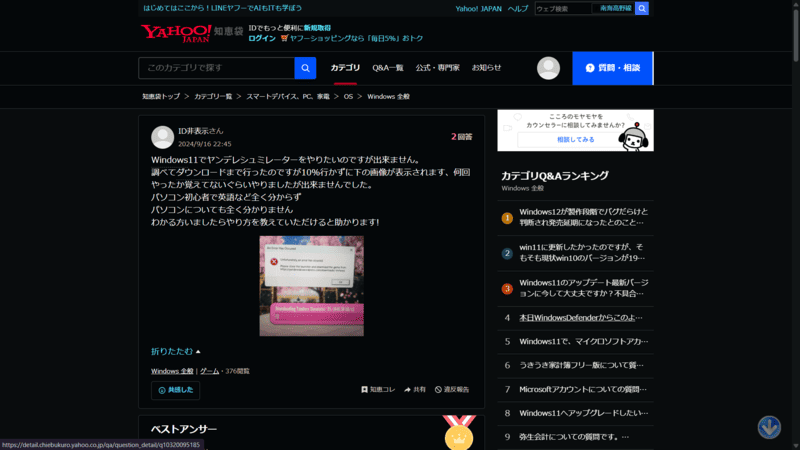Image resolution: width=800 pixels, height=450 pixels.
Task: Click the blue category search magnifier button
Action: pyautogui.click(x=305, y=68)
